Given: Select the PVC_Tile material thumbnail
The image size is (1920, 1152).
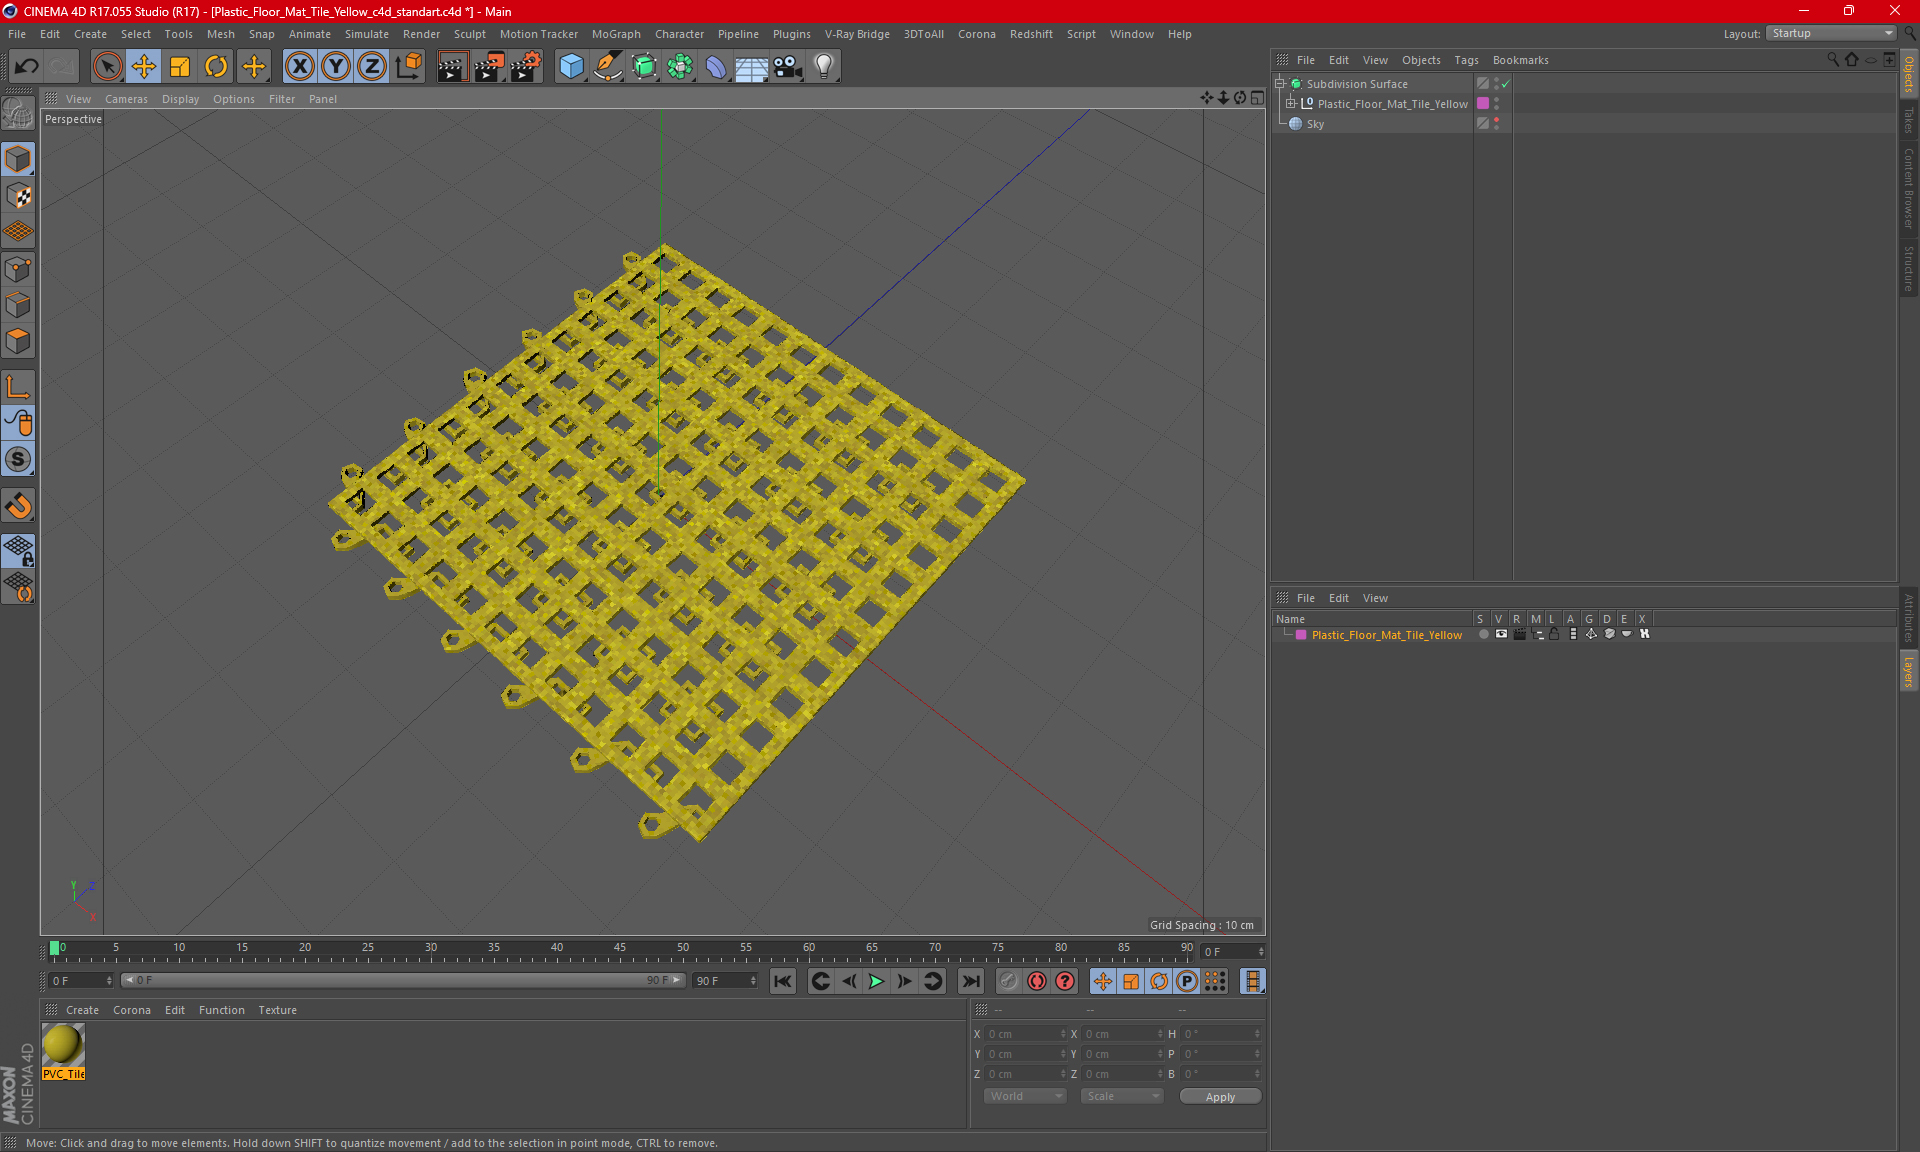Looking at the screenshot, I should pyautogui.click(x=63, y=1045).
